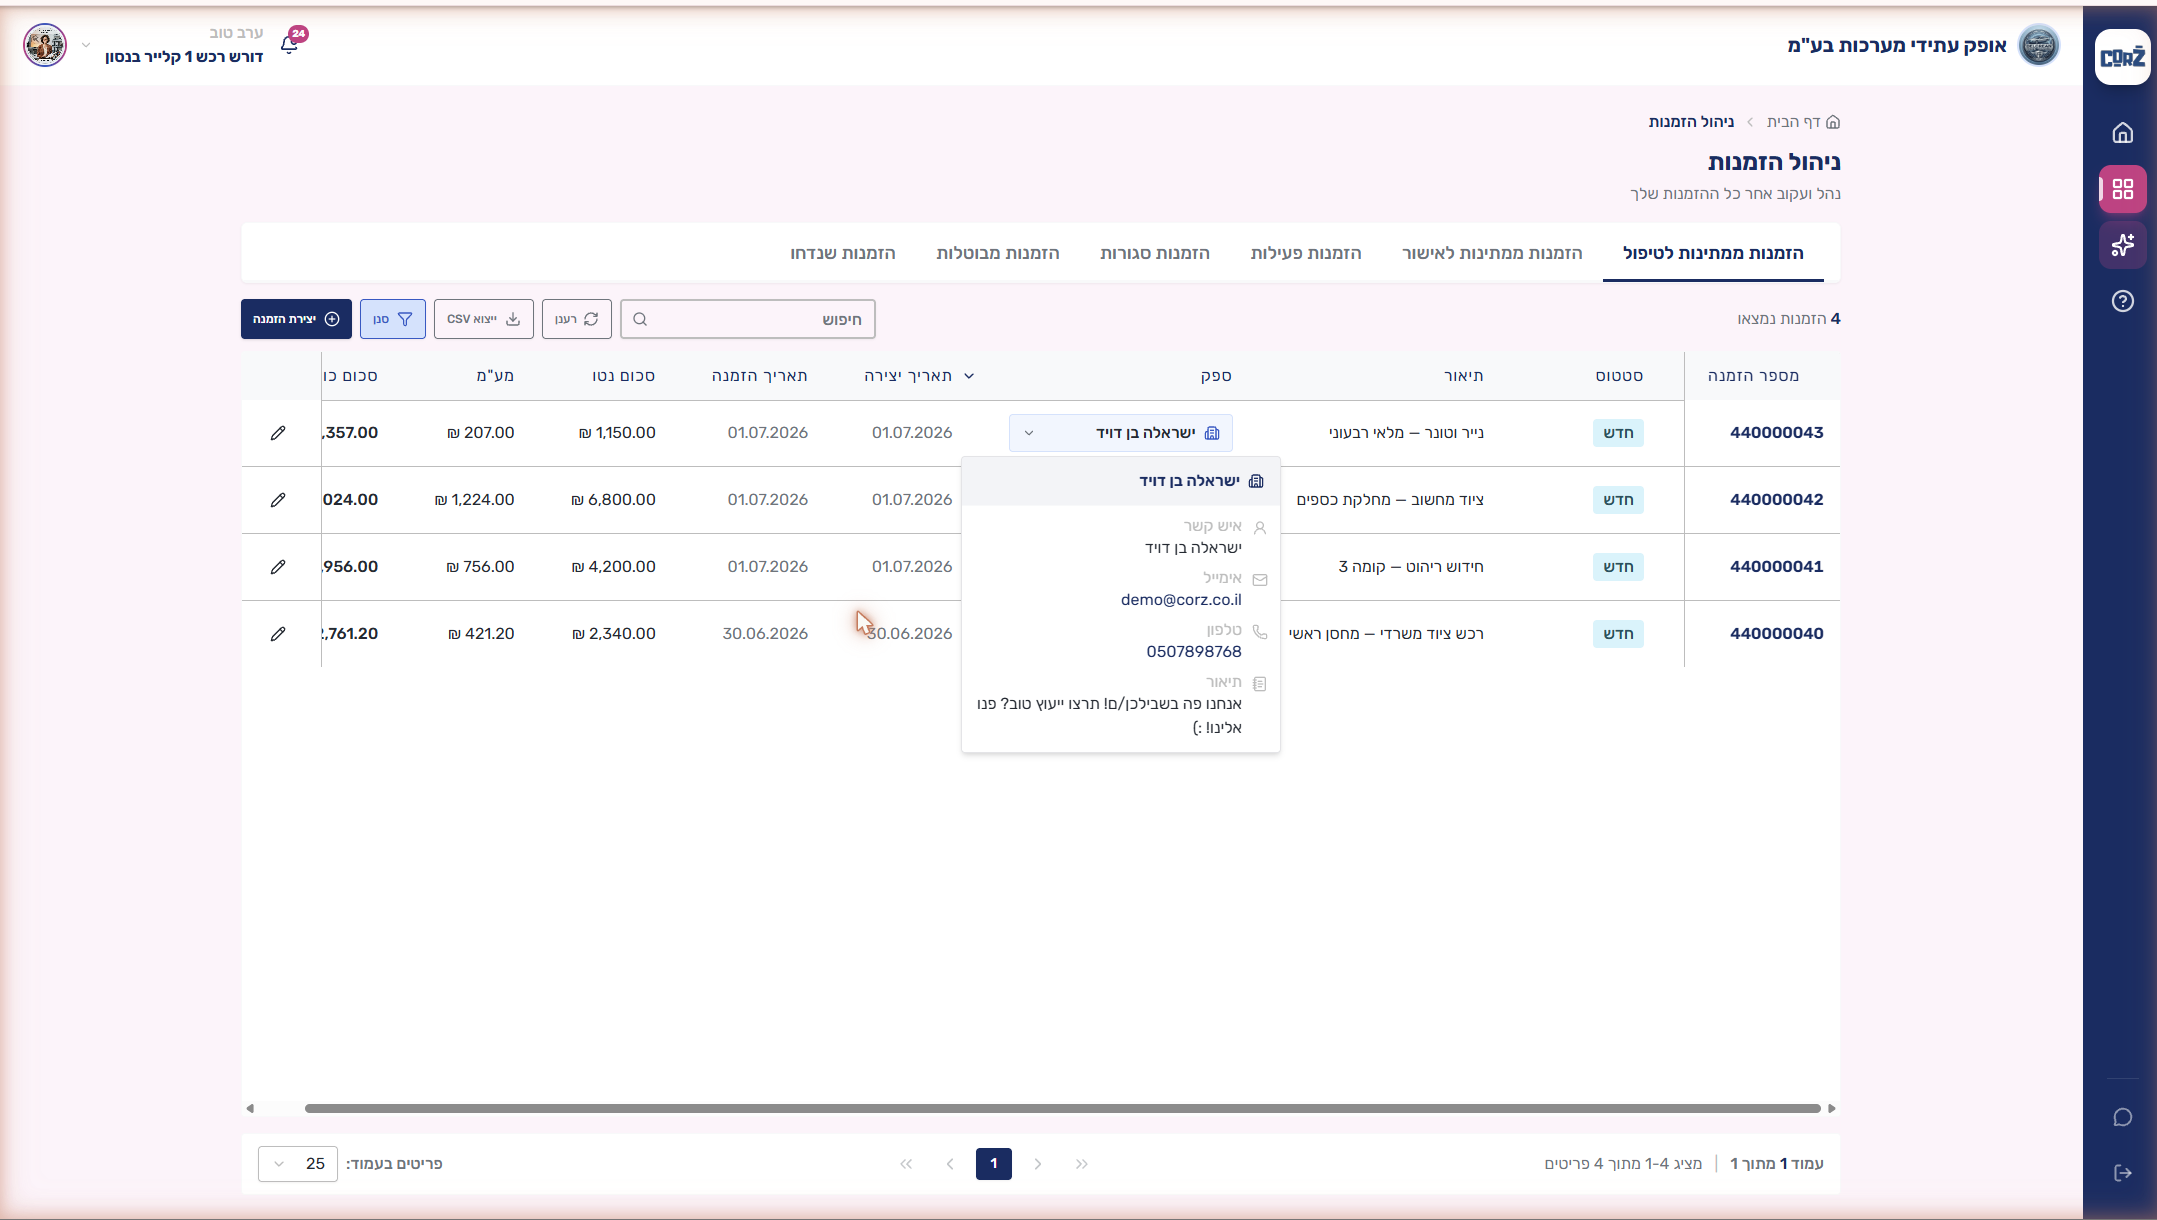Go to previous page chevron

pyautogui.click(x=1038, y=1164)
